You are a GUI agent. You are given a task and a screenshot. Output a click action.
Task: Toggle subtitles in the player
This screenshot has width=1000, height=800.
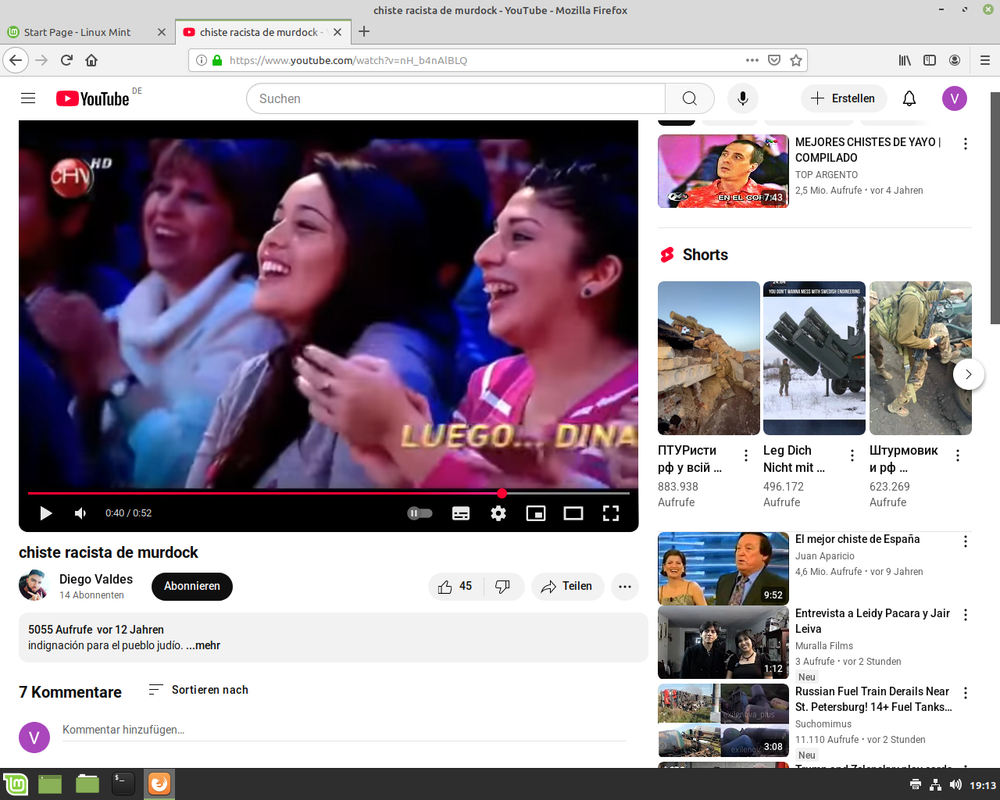(460, 513)
